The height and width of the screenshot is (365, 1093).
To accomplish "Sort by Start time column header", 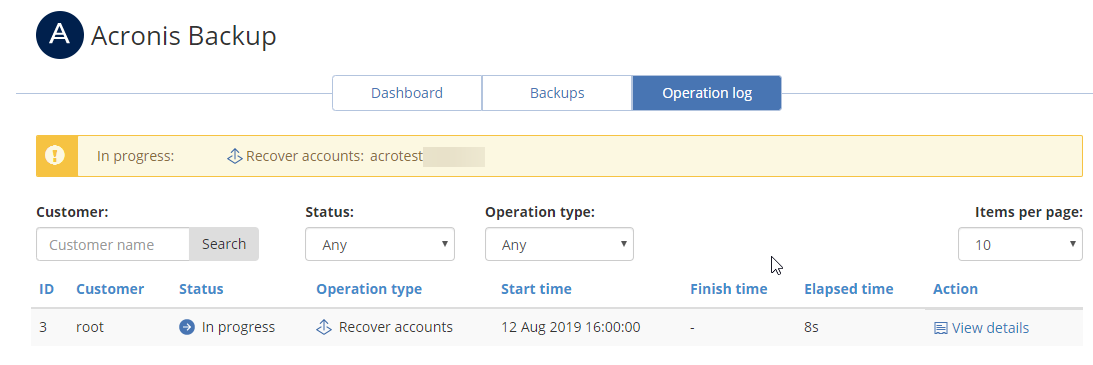I will tap(536, 289).
